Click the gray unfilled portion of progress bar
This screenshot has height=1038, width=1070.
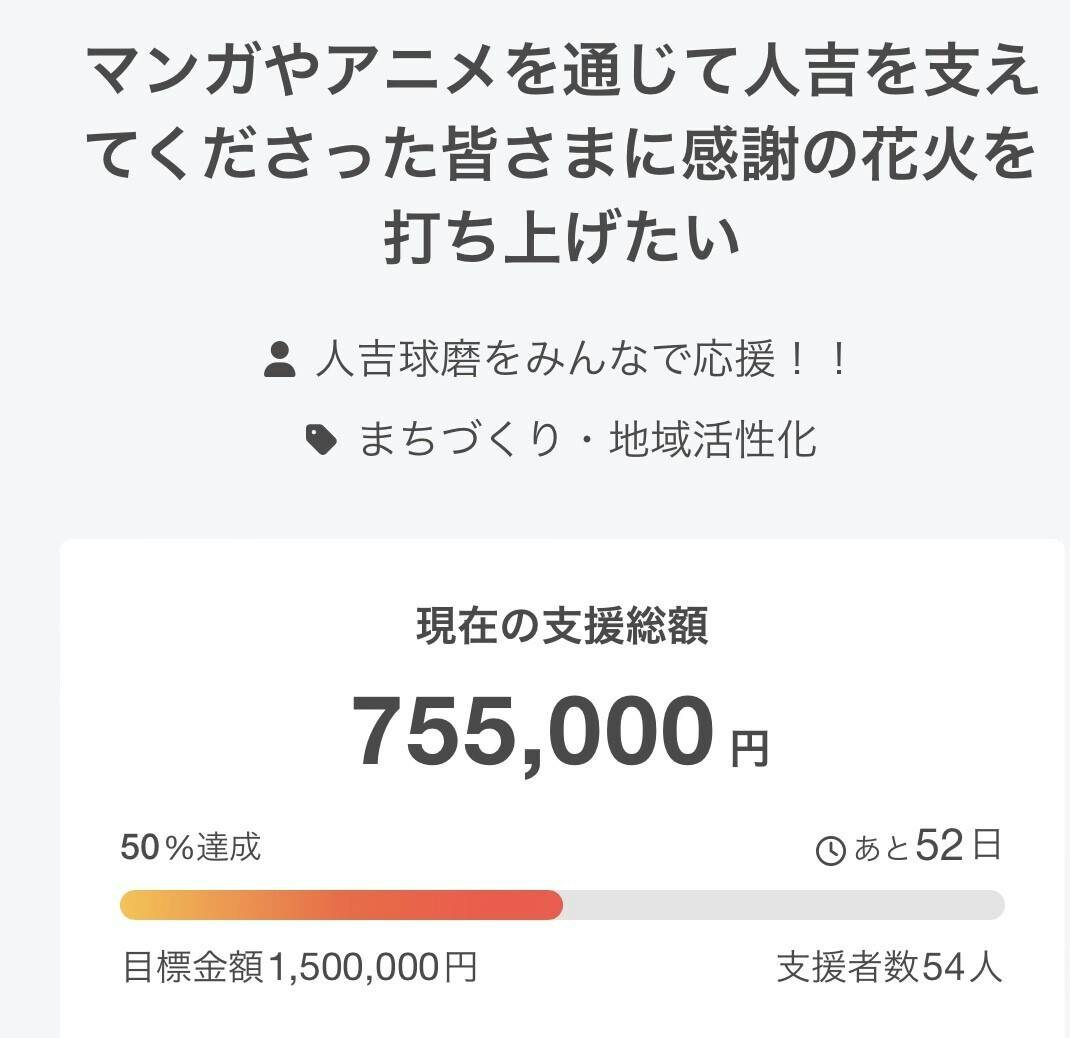tap(782, 905)
